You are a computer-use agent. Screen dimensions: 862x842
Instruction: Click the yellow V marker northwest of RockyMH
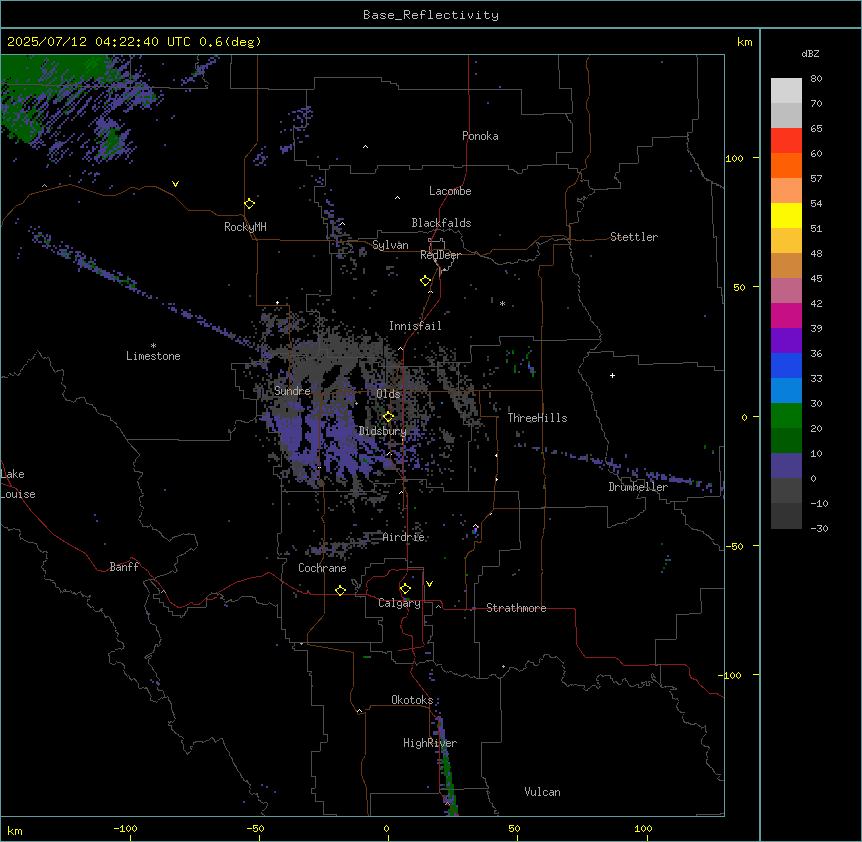pyautogui.click(x=175, y=184)
